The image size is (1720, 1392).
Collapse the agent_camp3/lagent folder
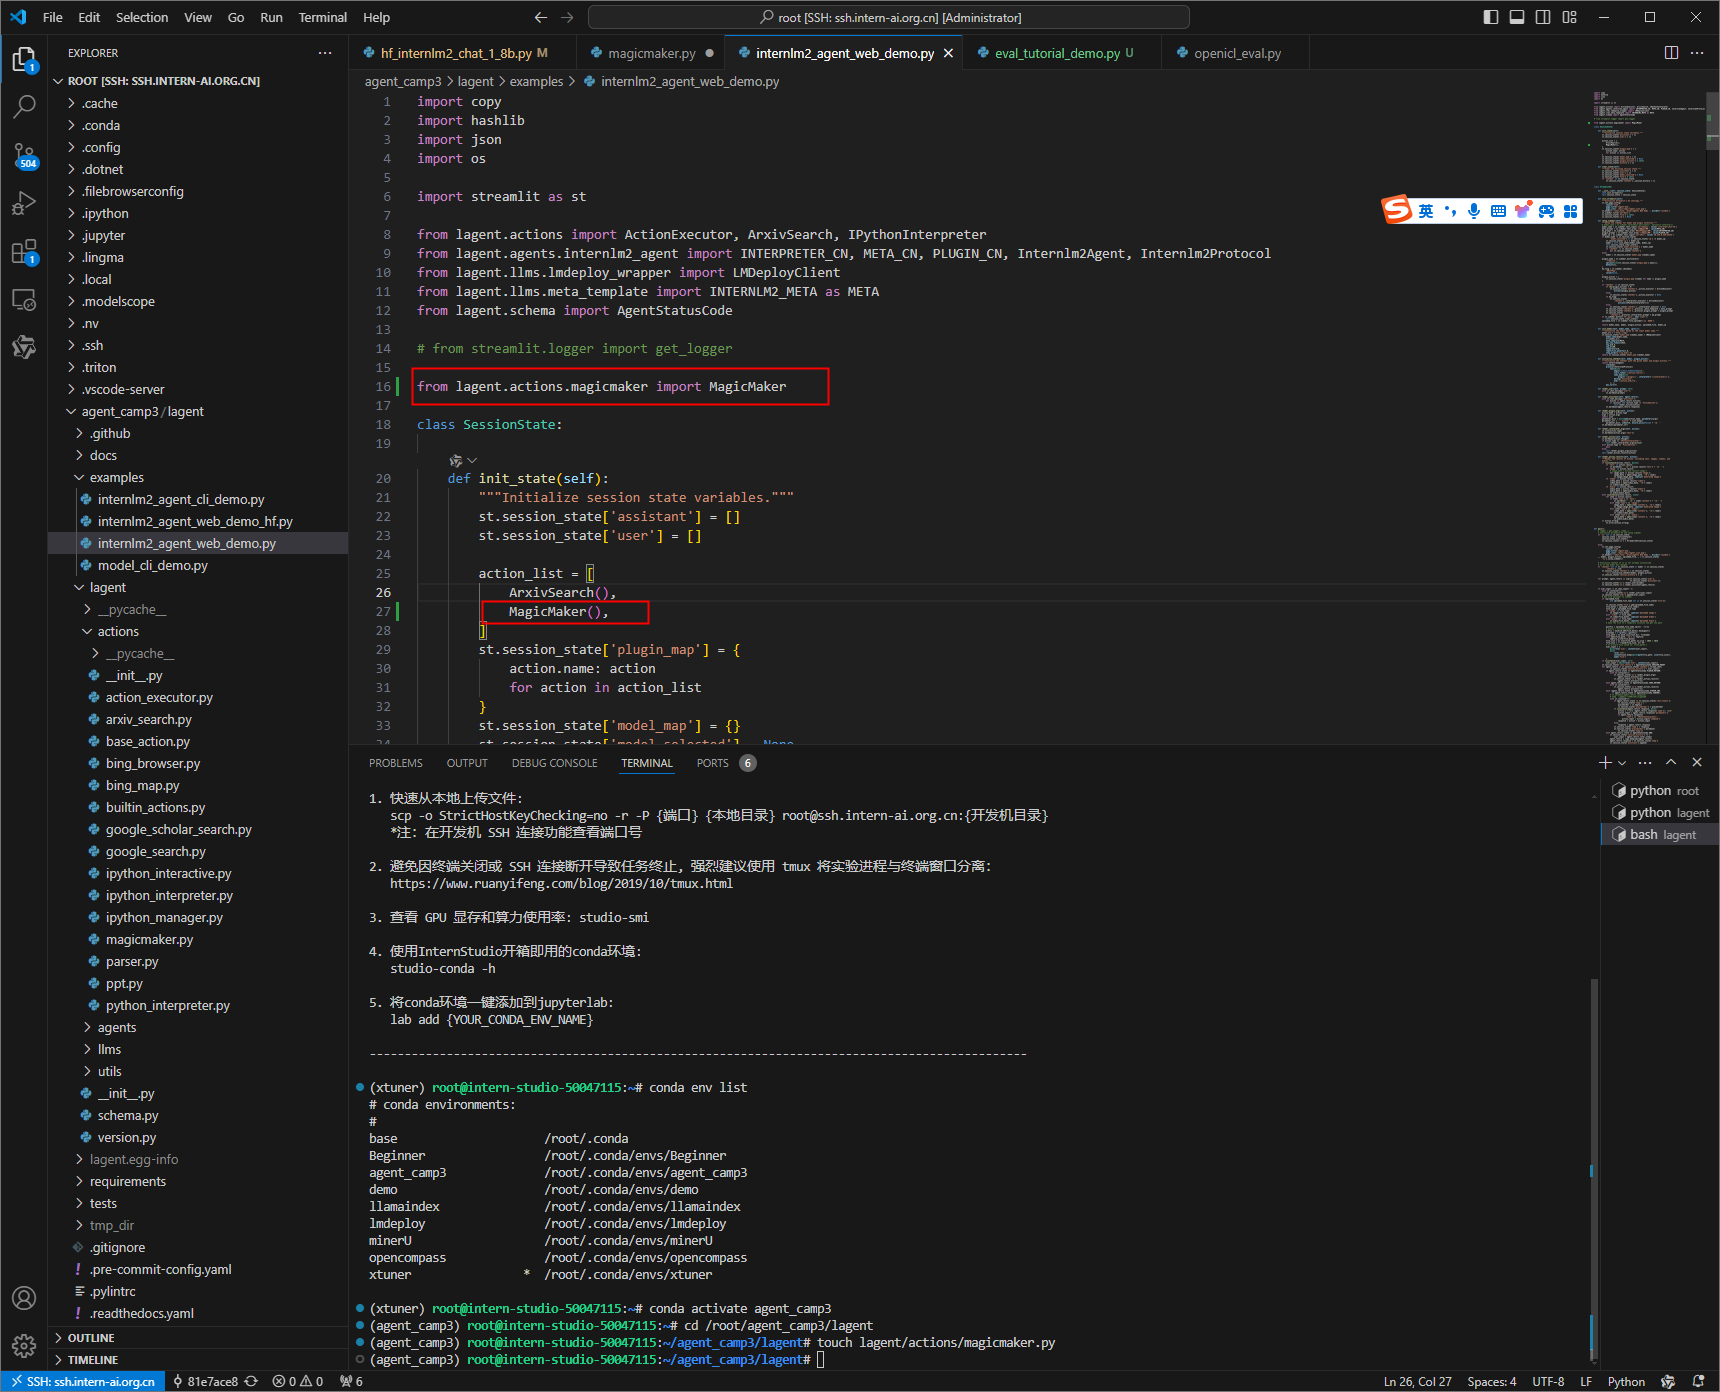198,411
